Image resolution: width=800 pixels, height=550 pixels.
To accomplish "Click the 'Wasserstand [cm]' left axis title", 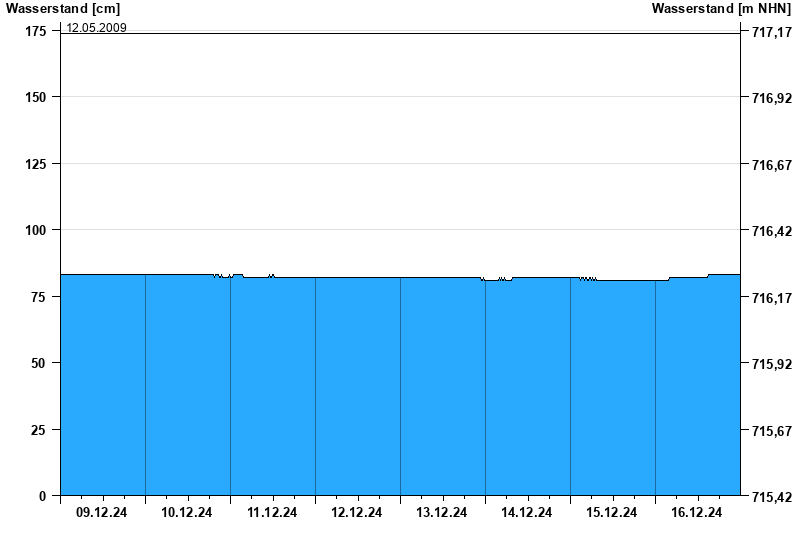I will tap(49, 8).
